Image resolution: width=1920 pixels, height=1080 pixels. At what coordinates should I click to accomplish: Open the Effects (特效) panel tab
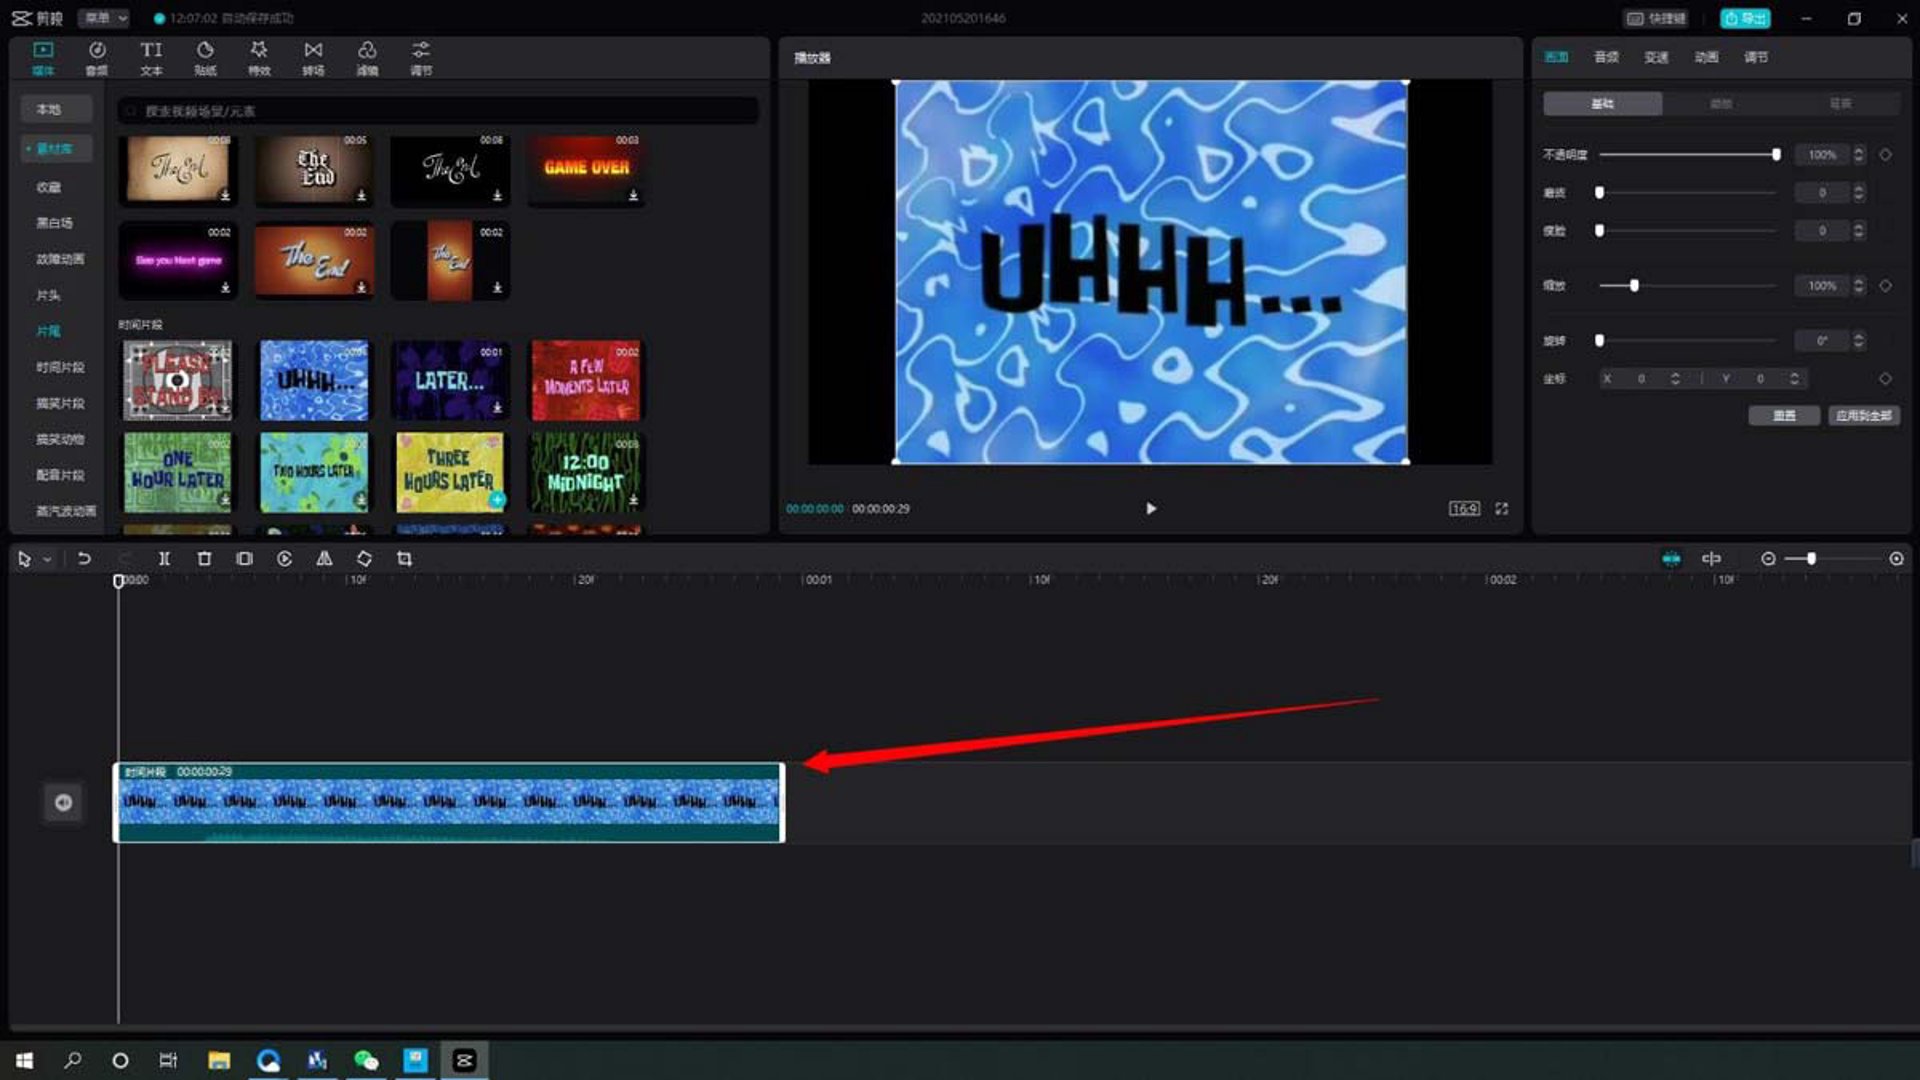[x=259, y=58]
